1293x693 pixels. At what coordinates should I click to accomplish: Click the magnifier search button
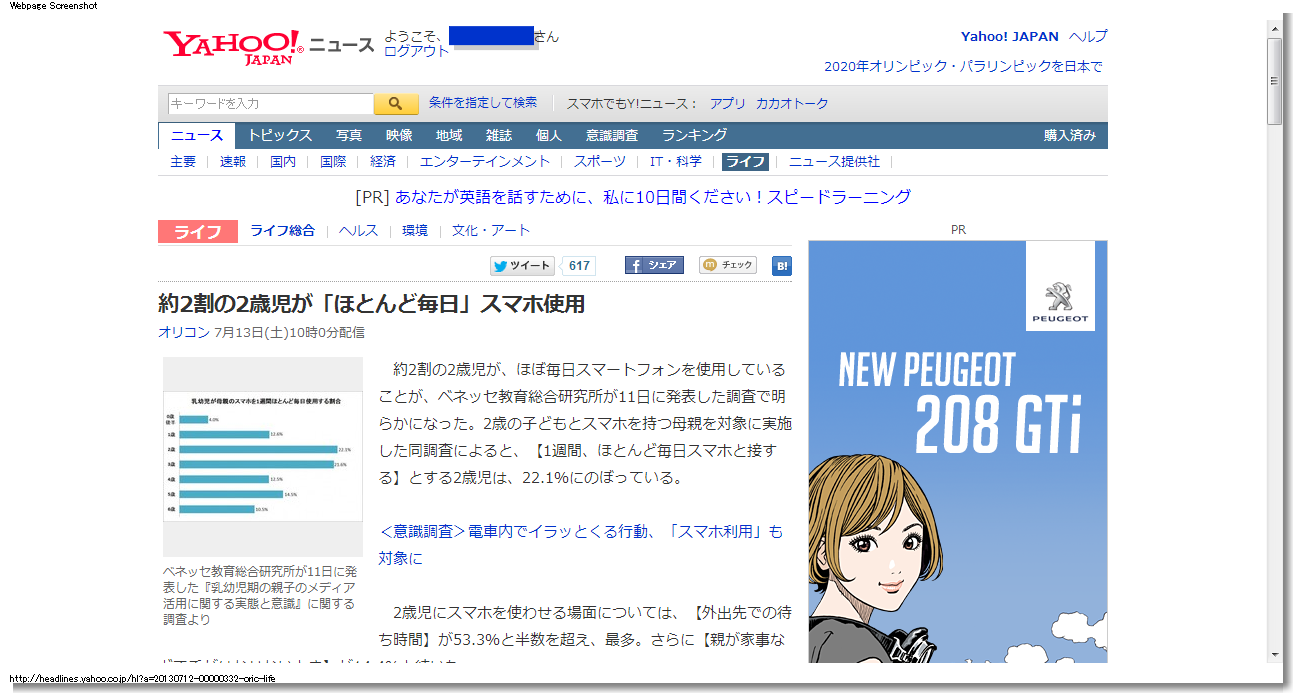click(x=396, y=104)
